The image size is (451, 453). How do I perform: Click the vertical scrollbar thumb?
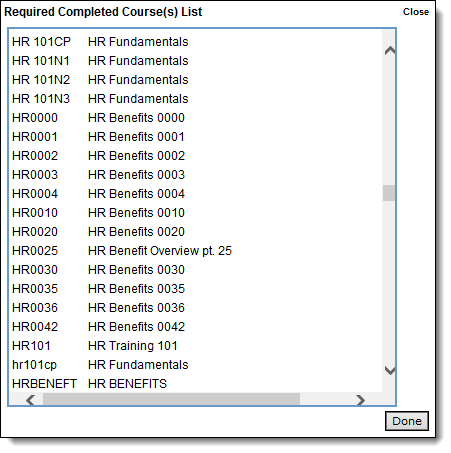(389, 193)
